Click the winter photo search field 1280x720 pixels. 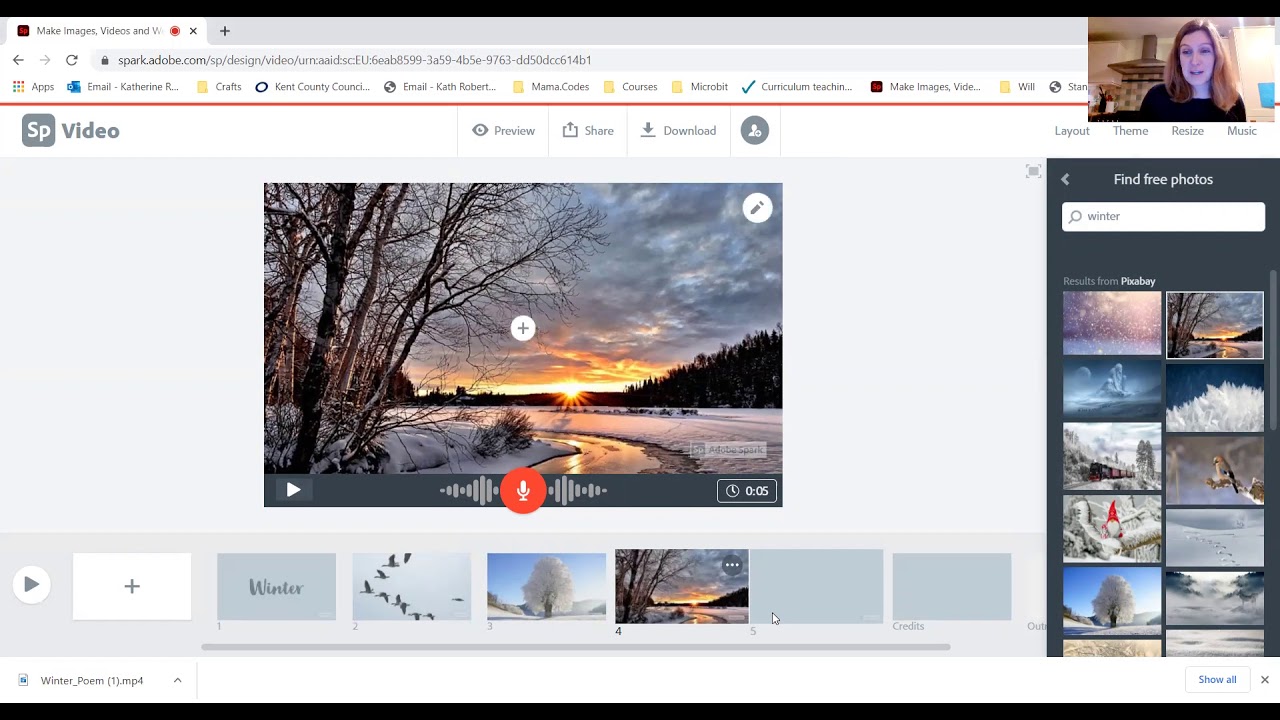point(1163,216)
